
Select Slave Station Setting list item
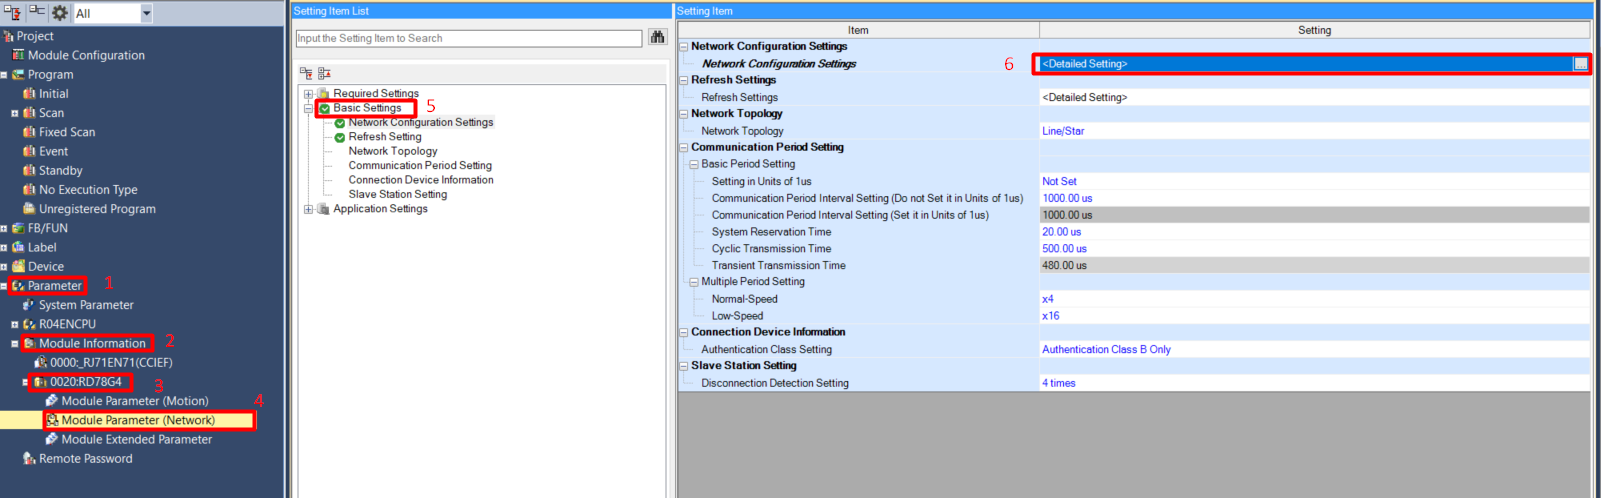398,194
